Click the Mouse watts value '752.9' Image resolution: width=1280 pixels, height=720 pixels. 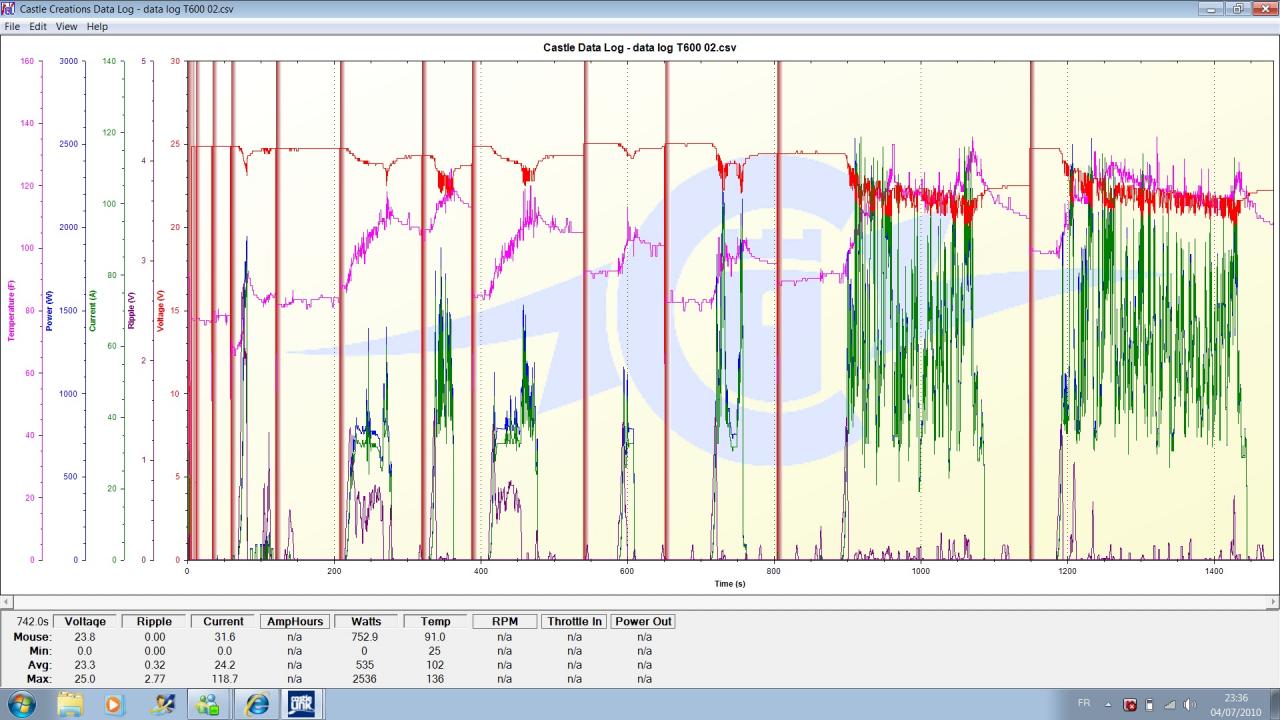tap(365, 636)
